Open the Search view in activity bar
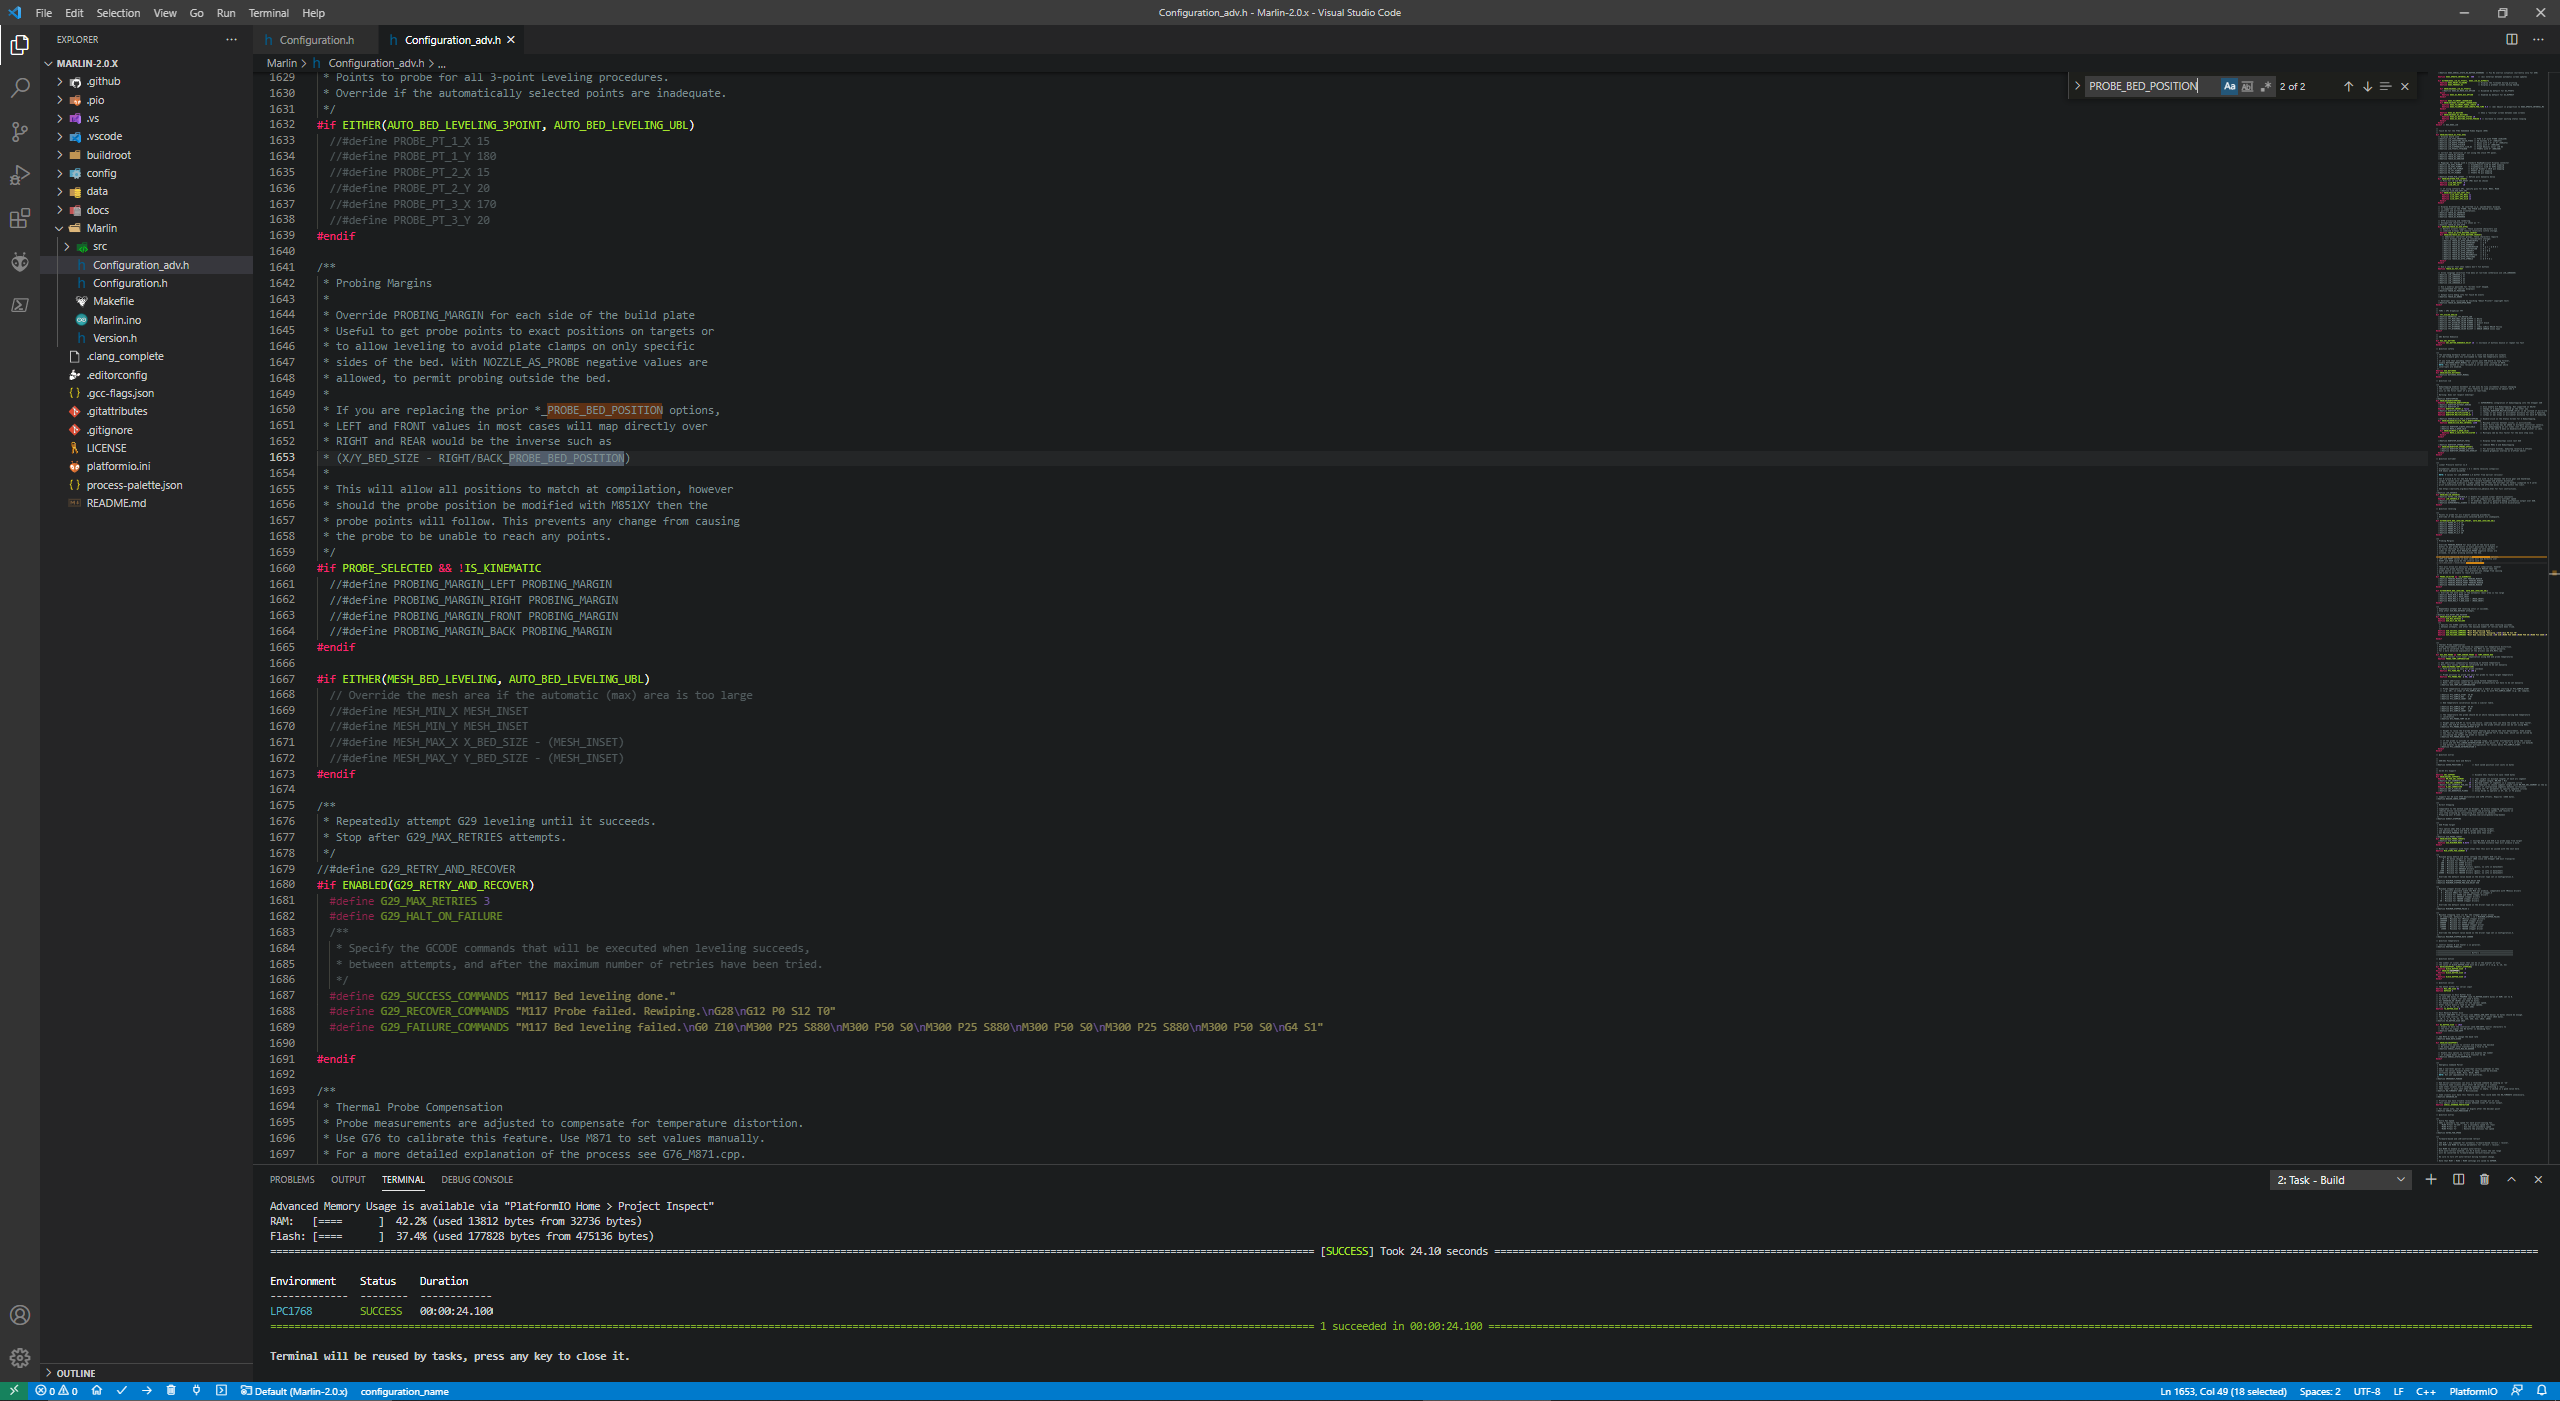 point(20,88)
